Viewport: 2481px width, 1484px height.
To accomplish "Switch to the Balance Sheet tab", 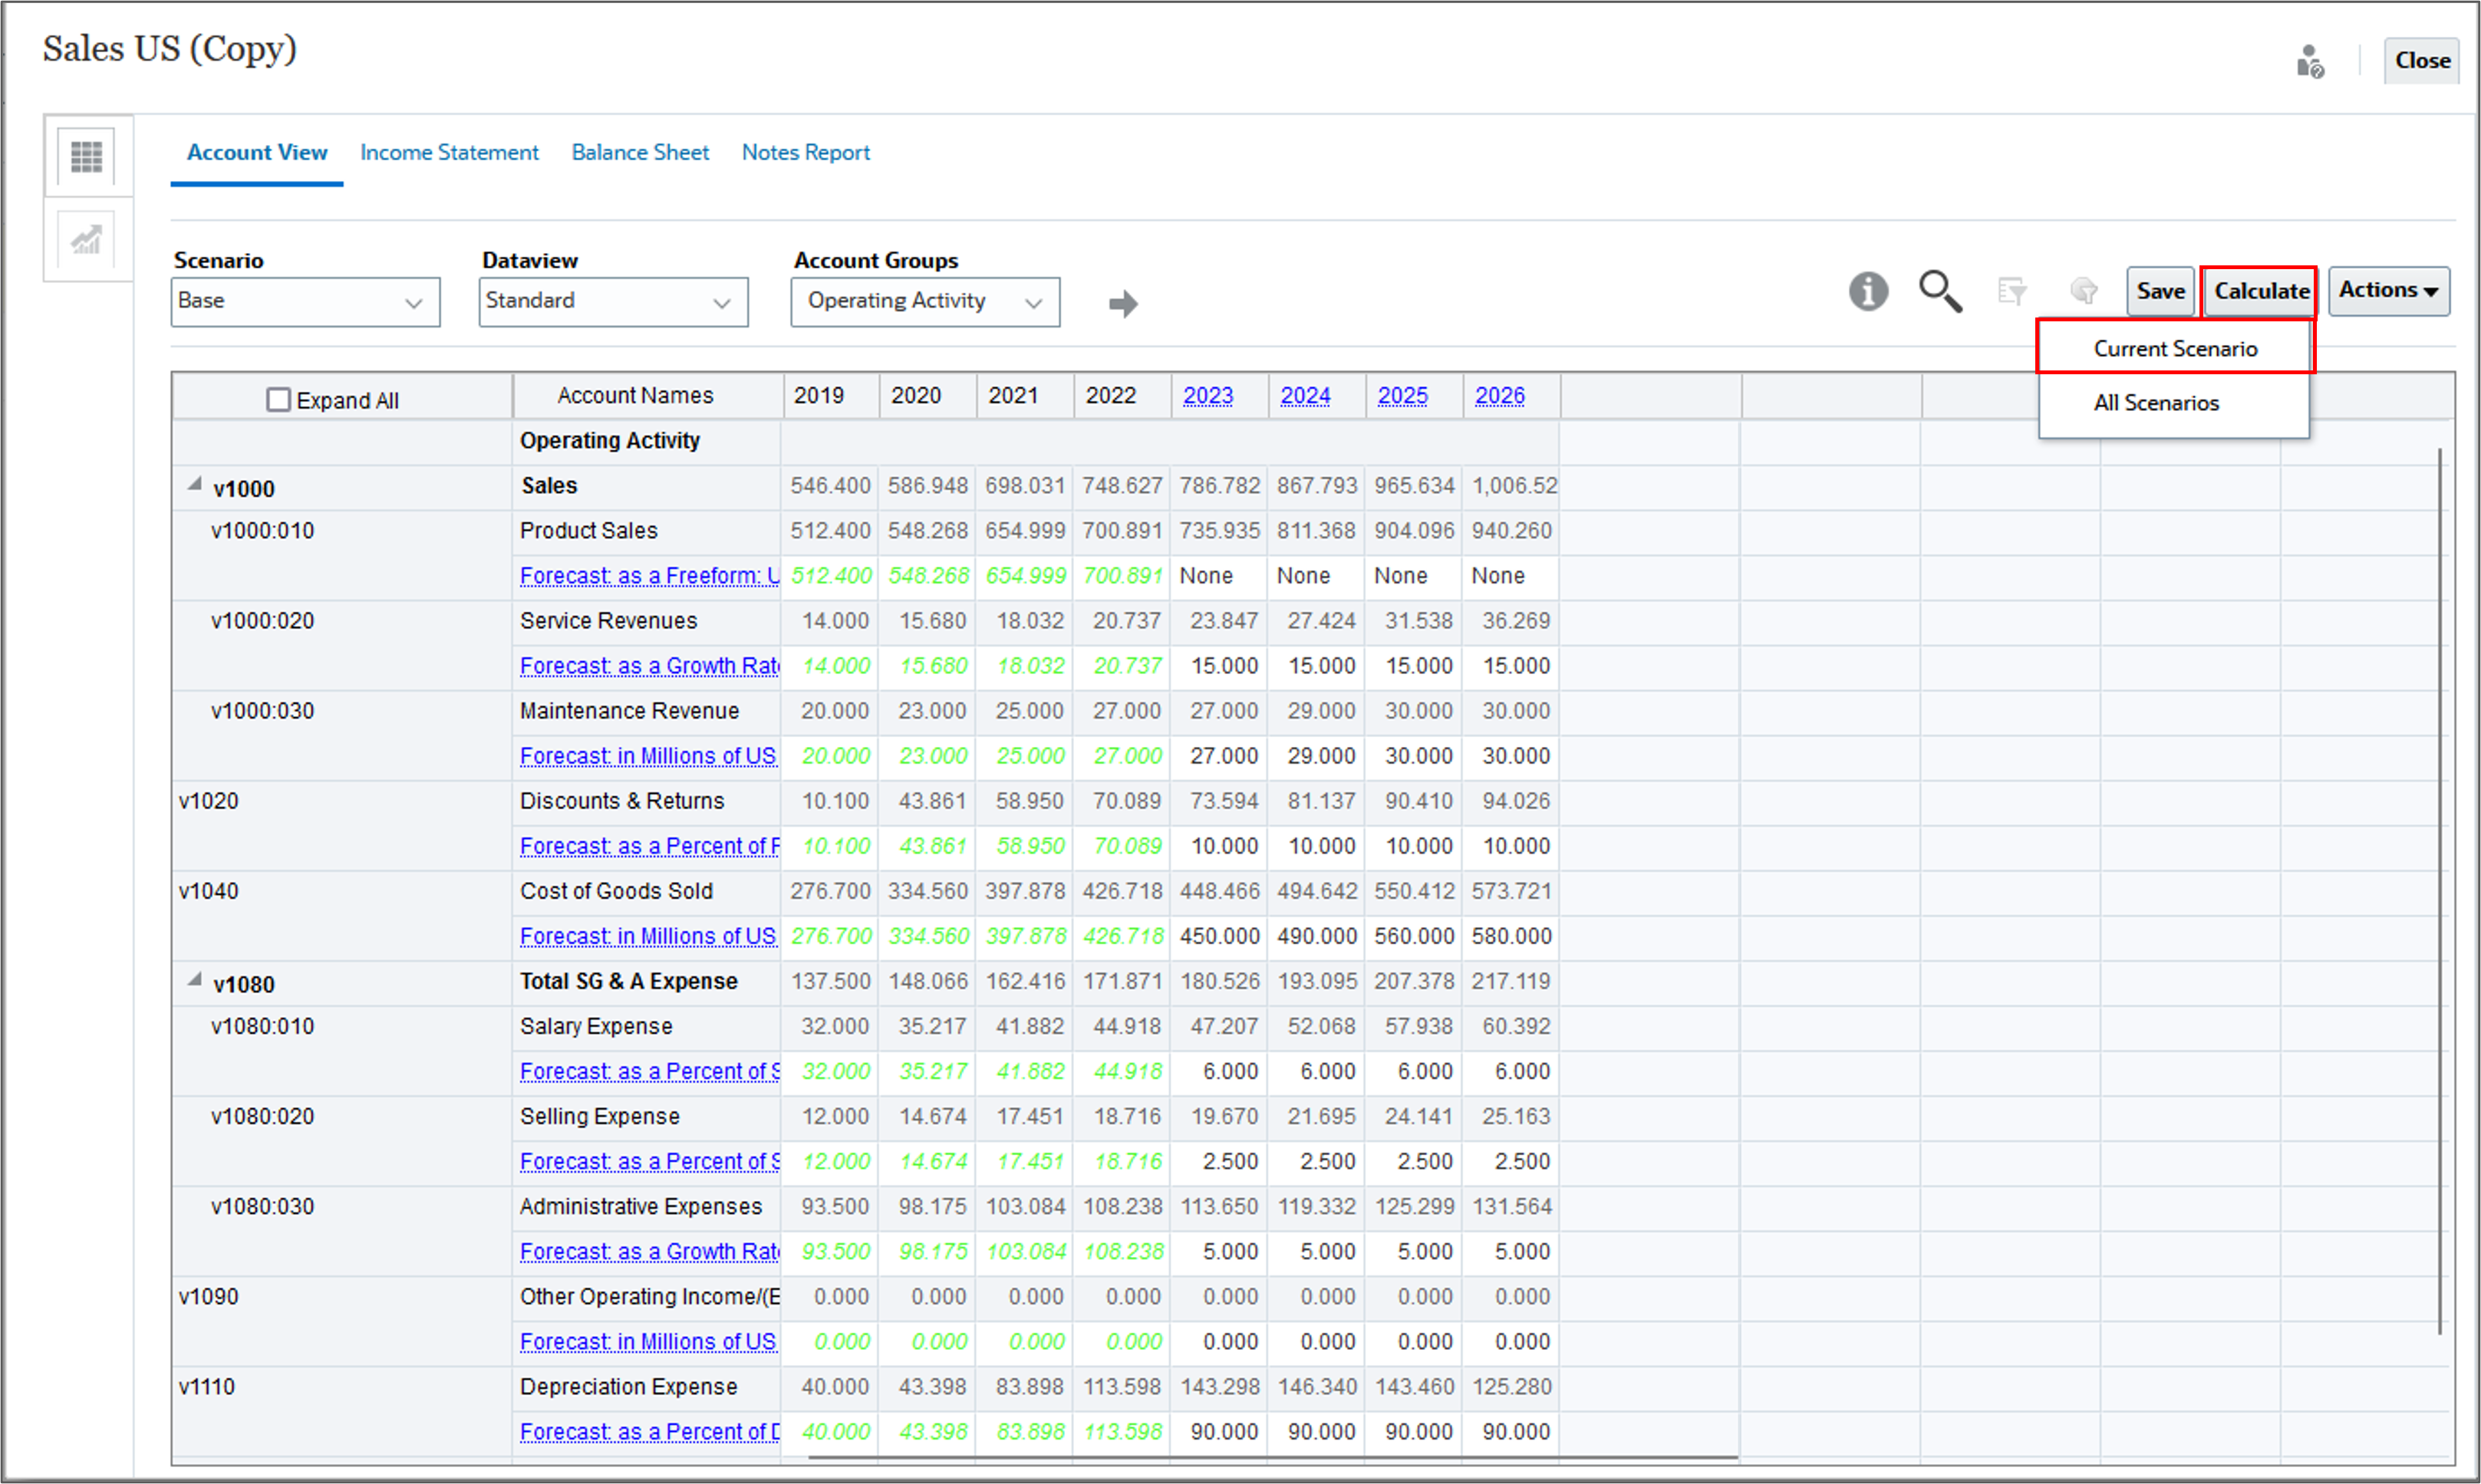I will coord(640,152).
